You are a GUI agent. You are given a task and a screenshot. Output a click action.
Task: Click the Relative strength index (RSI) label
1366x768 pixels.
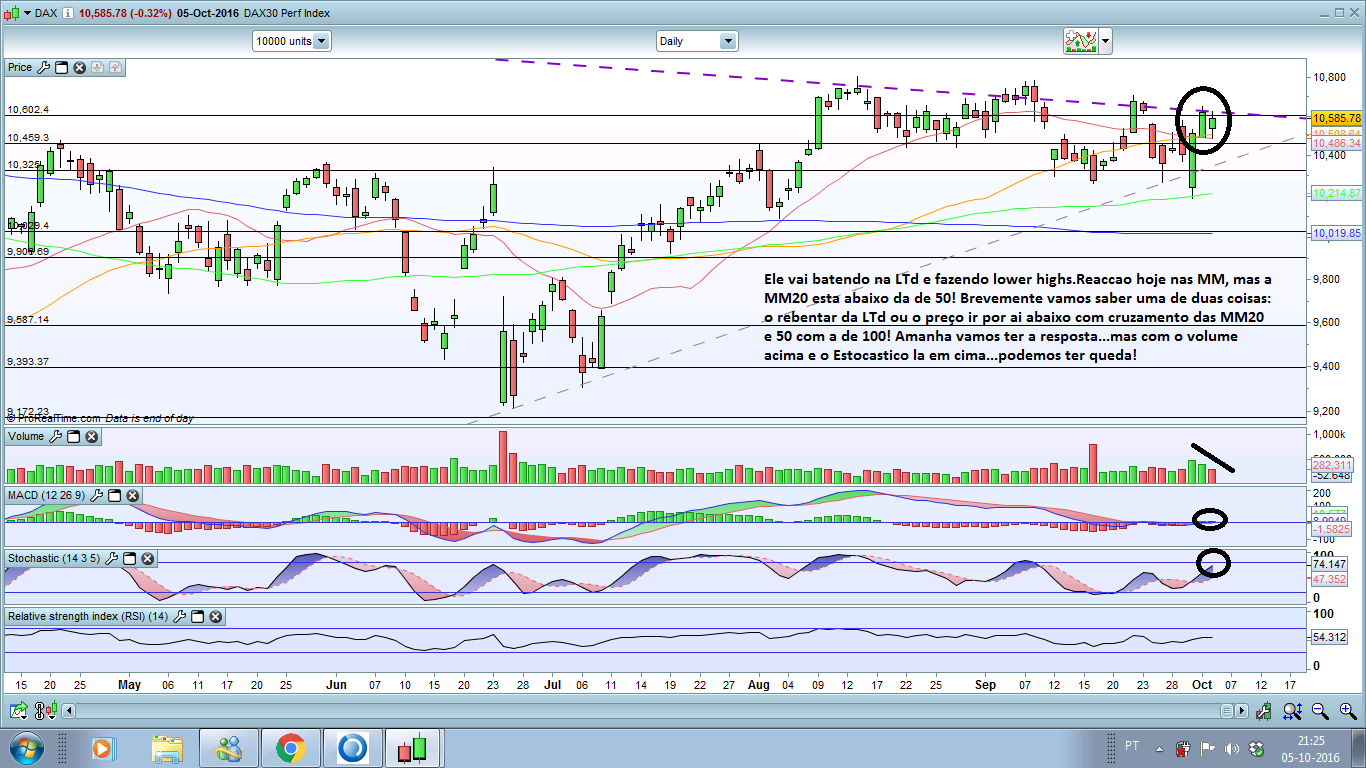coord(88,617)
